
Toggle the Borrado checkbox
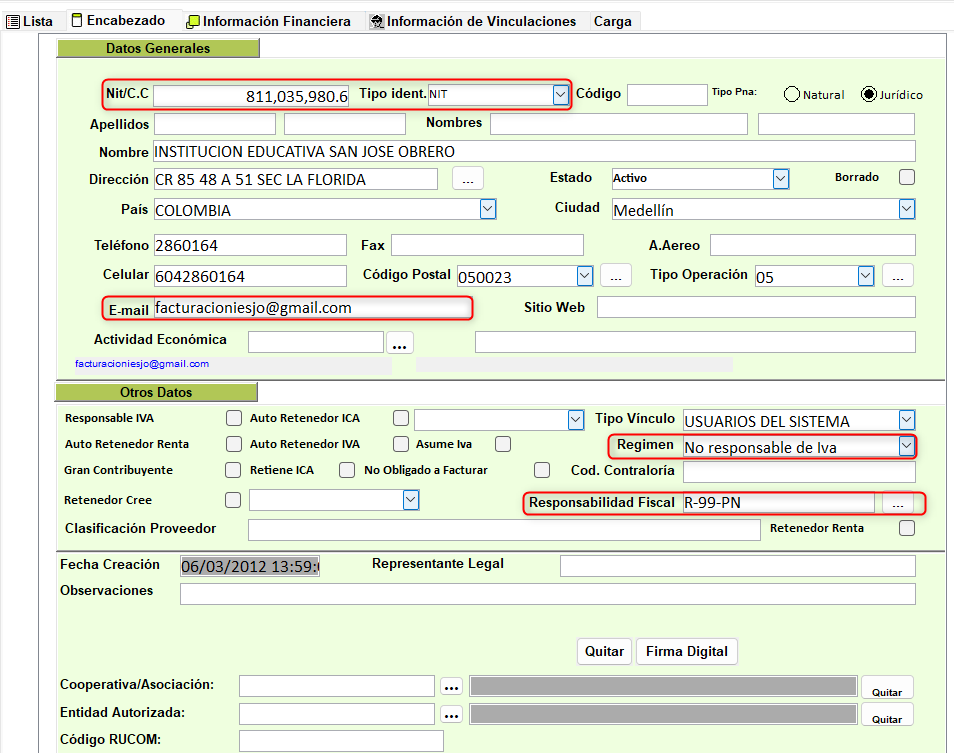907,177
